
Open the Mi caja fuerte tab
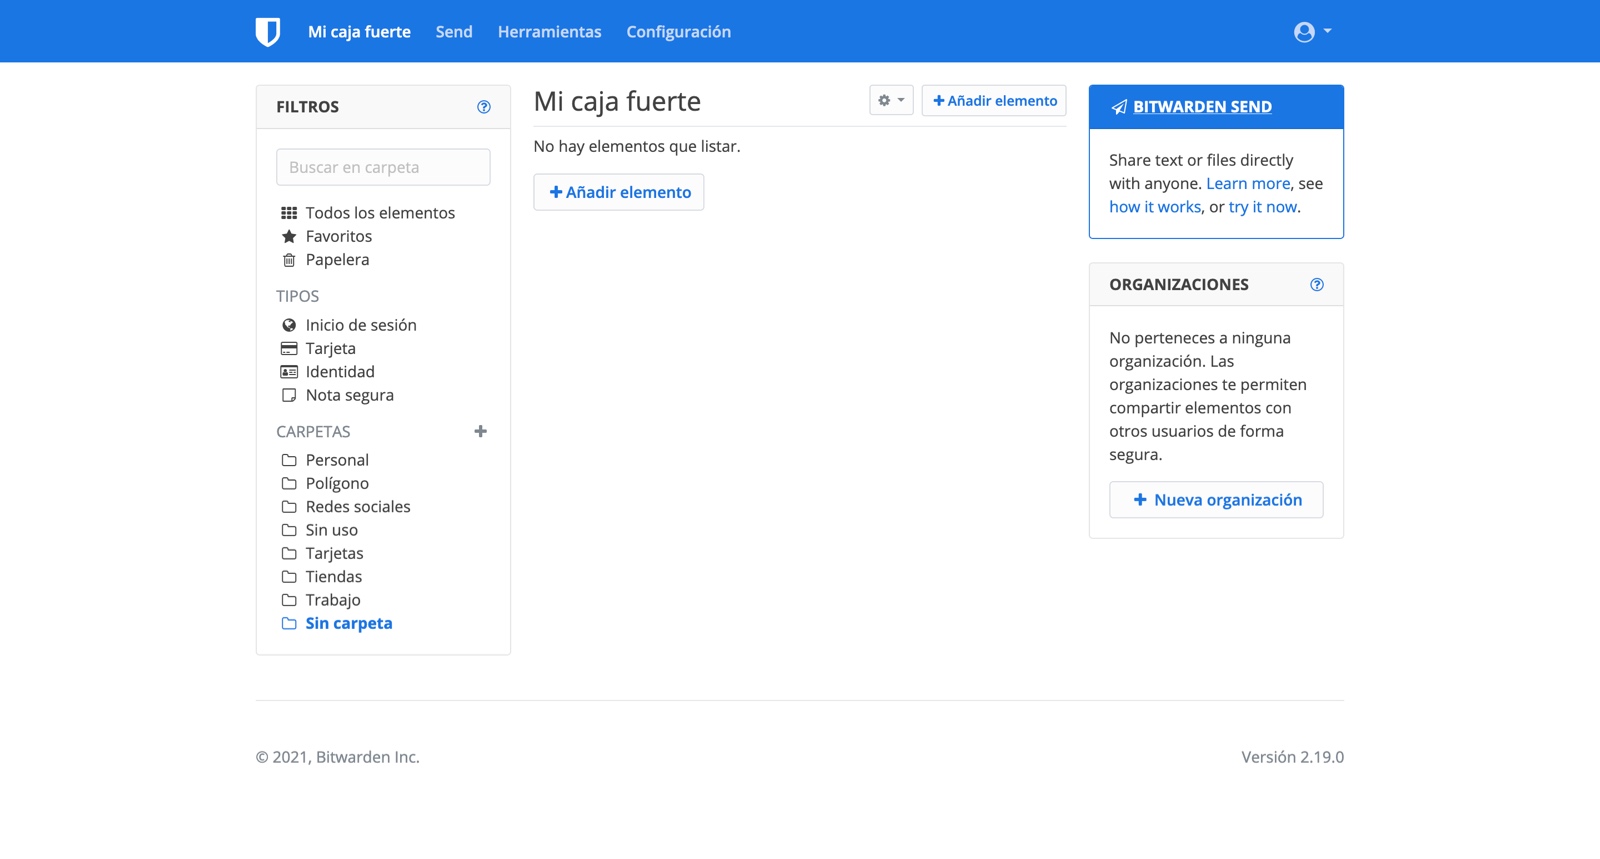[359, 32]
